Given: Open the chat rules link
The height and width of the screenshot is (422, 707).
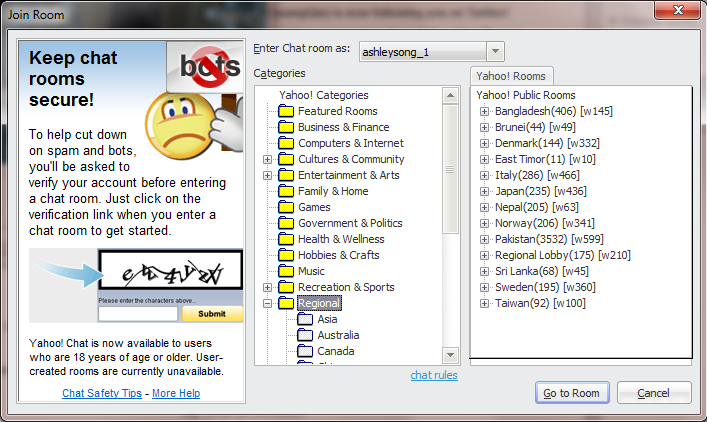Looking at the screenshot, I should coord(434,375).
